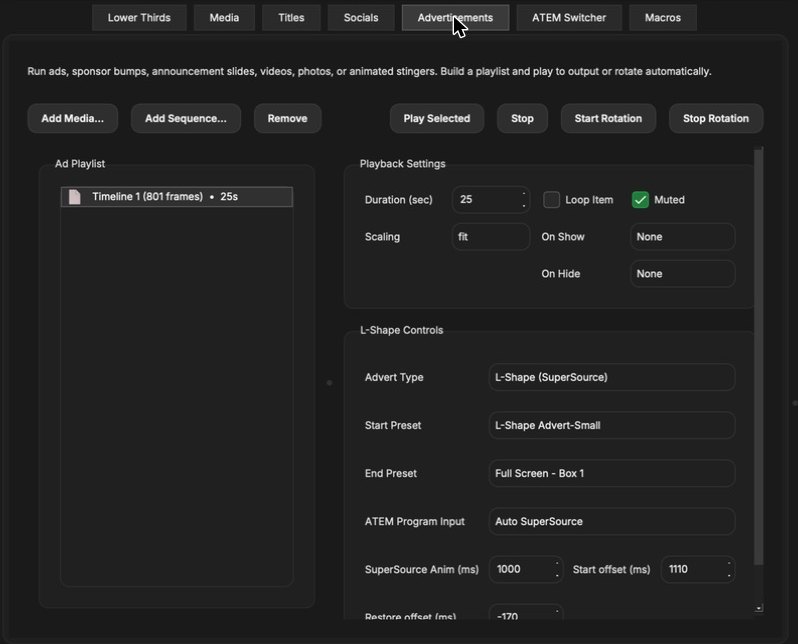The height and width of the screenshot is (644, 798).
Task: Click the splitter handle beside Ad Playlist
Action: click(329, 382)
